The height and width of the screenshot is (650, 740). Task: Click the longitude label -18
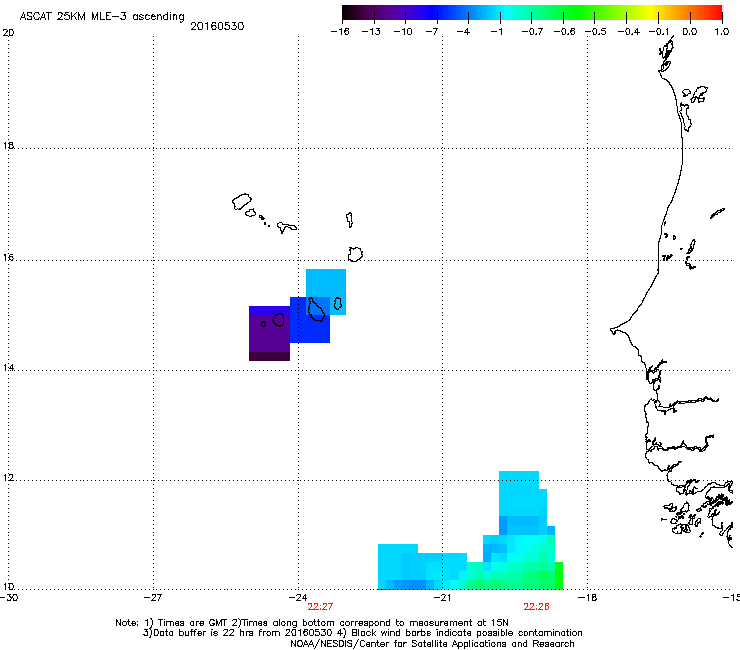587,598
